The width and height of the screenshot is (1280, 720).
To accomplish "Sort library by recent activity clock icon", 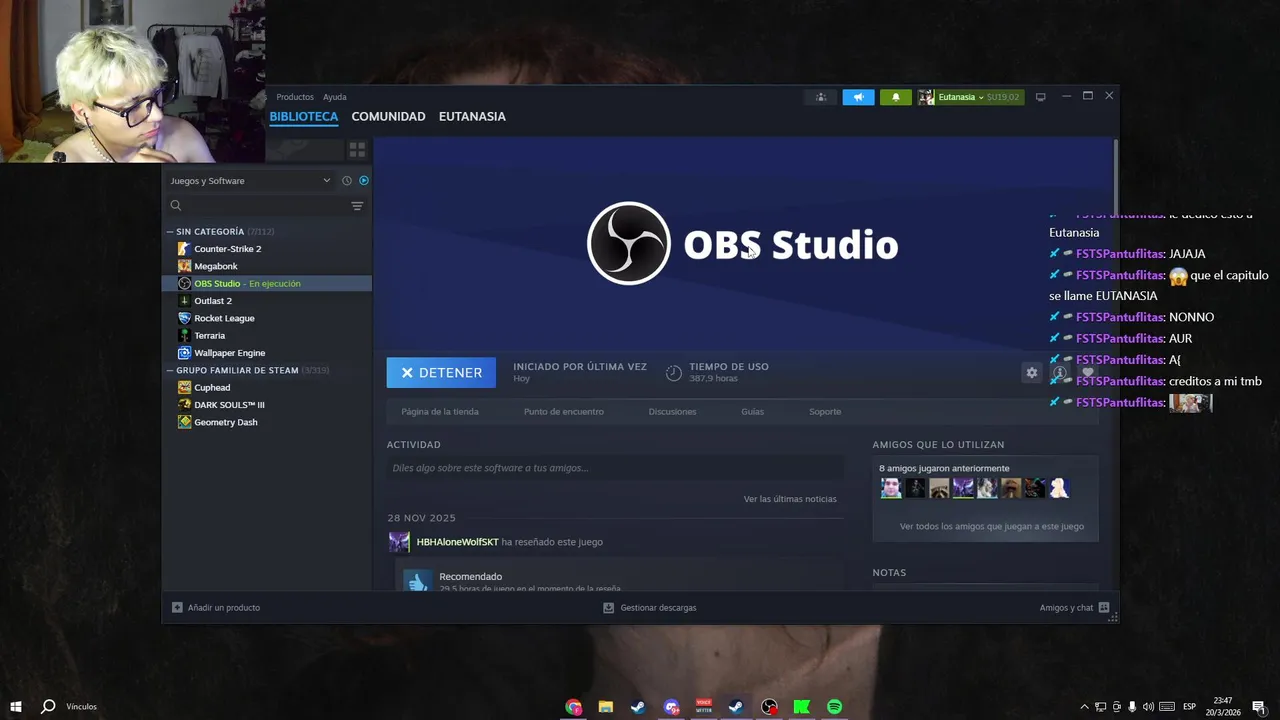I will 347,181.
